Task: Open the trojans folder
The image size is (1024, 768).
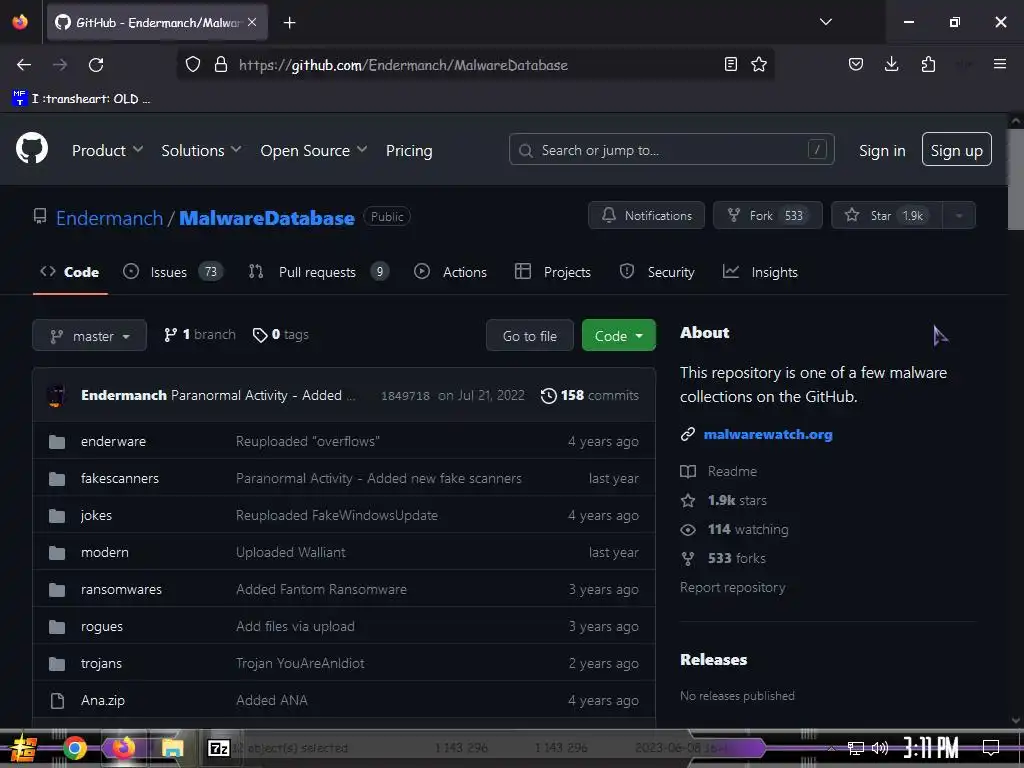Action: (101, 664)
